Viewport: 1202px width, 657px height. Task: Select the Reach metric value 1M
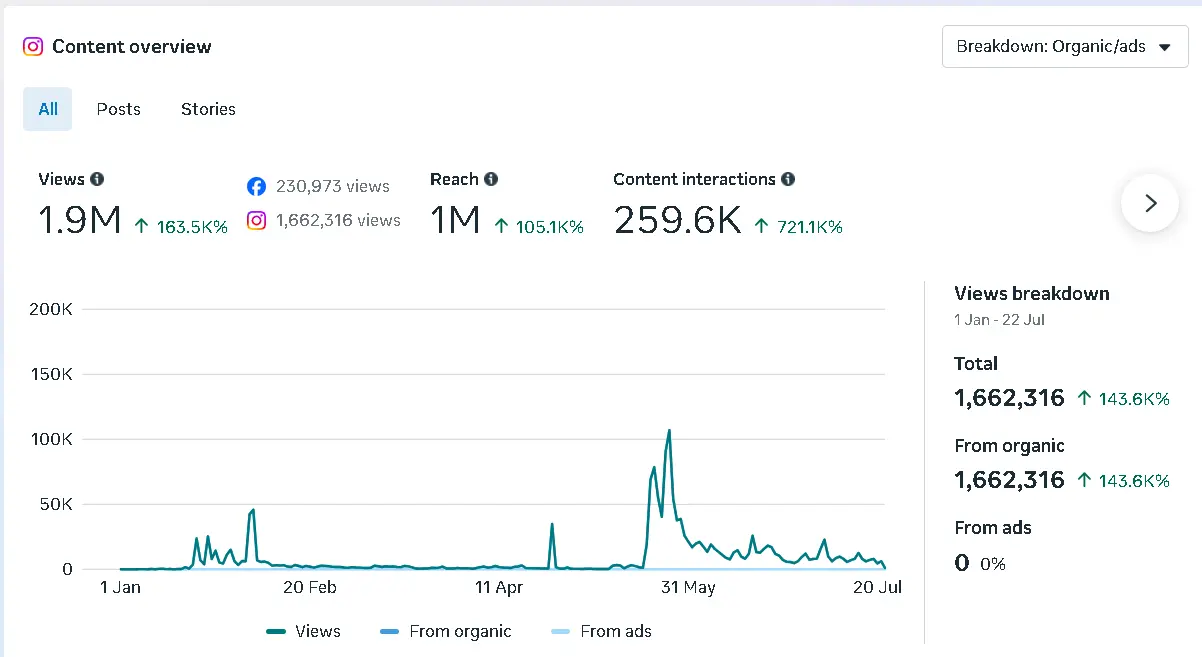(x=455, y=220)
